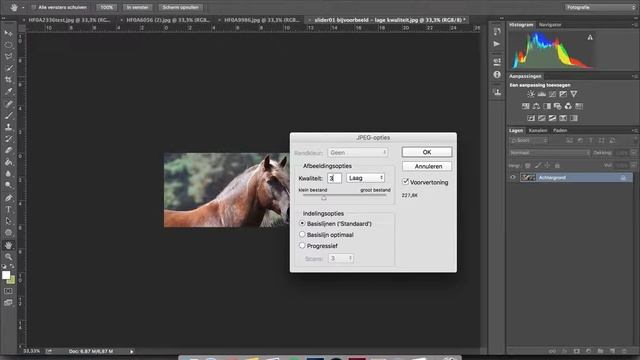The width and height of the screenshot is (640, 360).
Task: Open the layer filter Soort dropdown
Action: (x=529, y=140)
